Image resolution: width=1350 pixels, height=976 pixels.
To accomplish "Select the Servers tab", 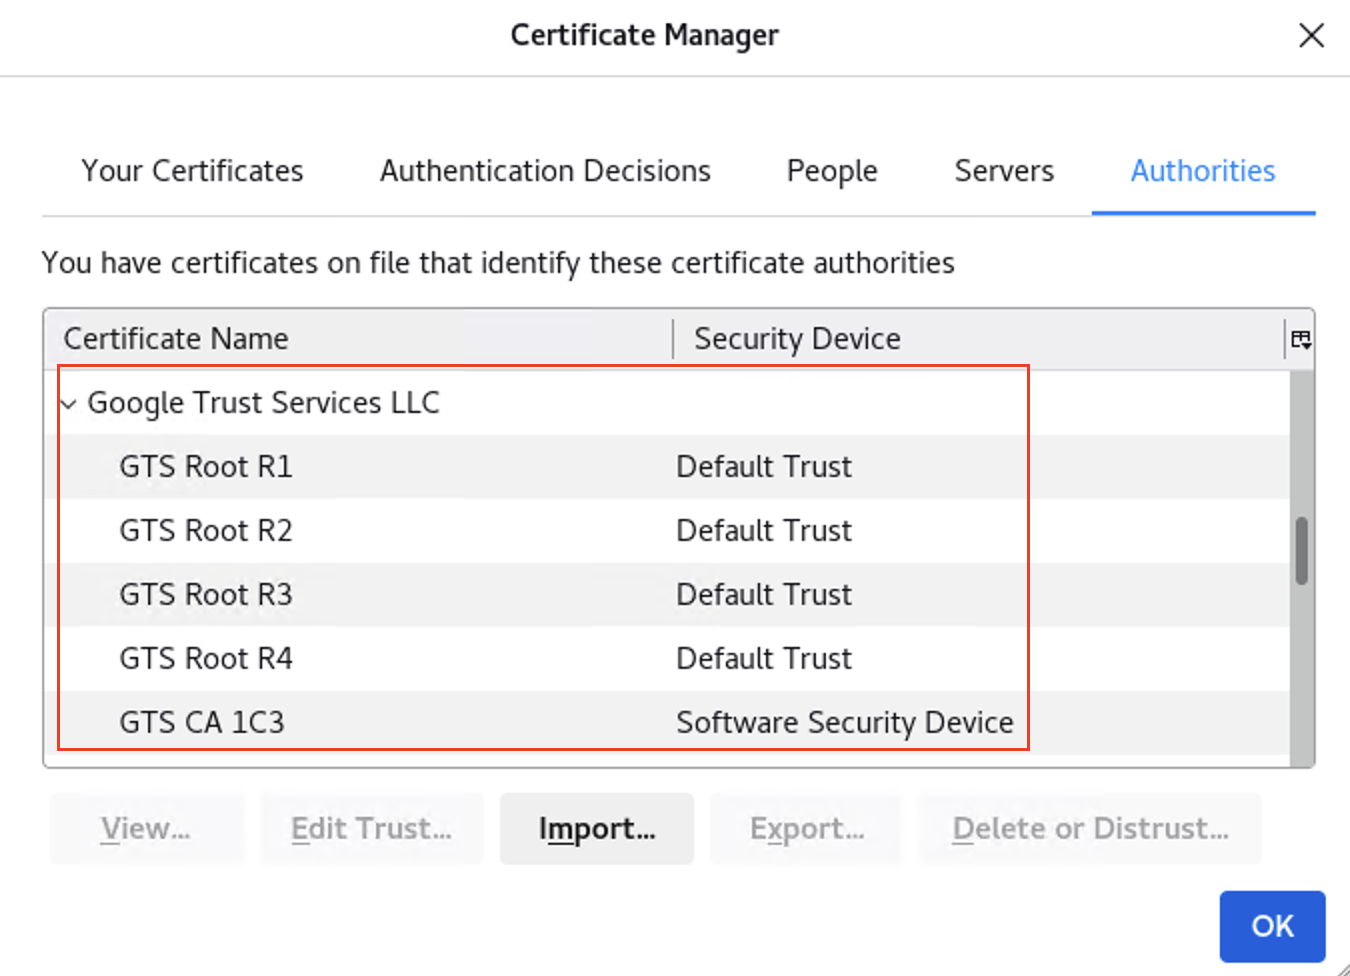I will (1004, 171).
